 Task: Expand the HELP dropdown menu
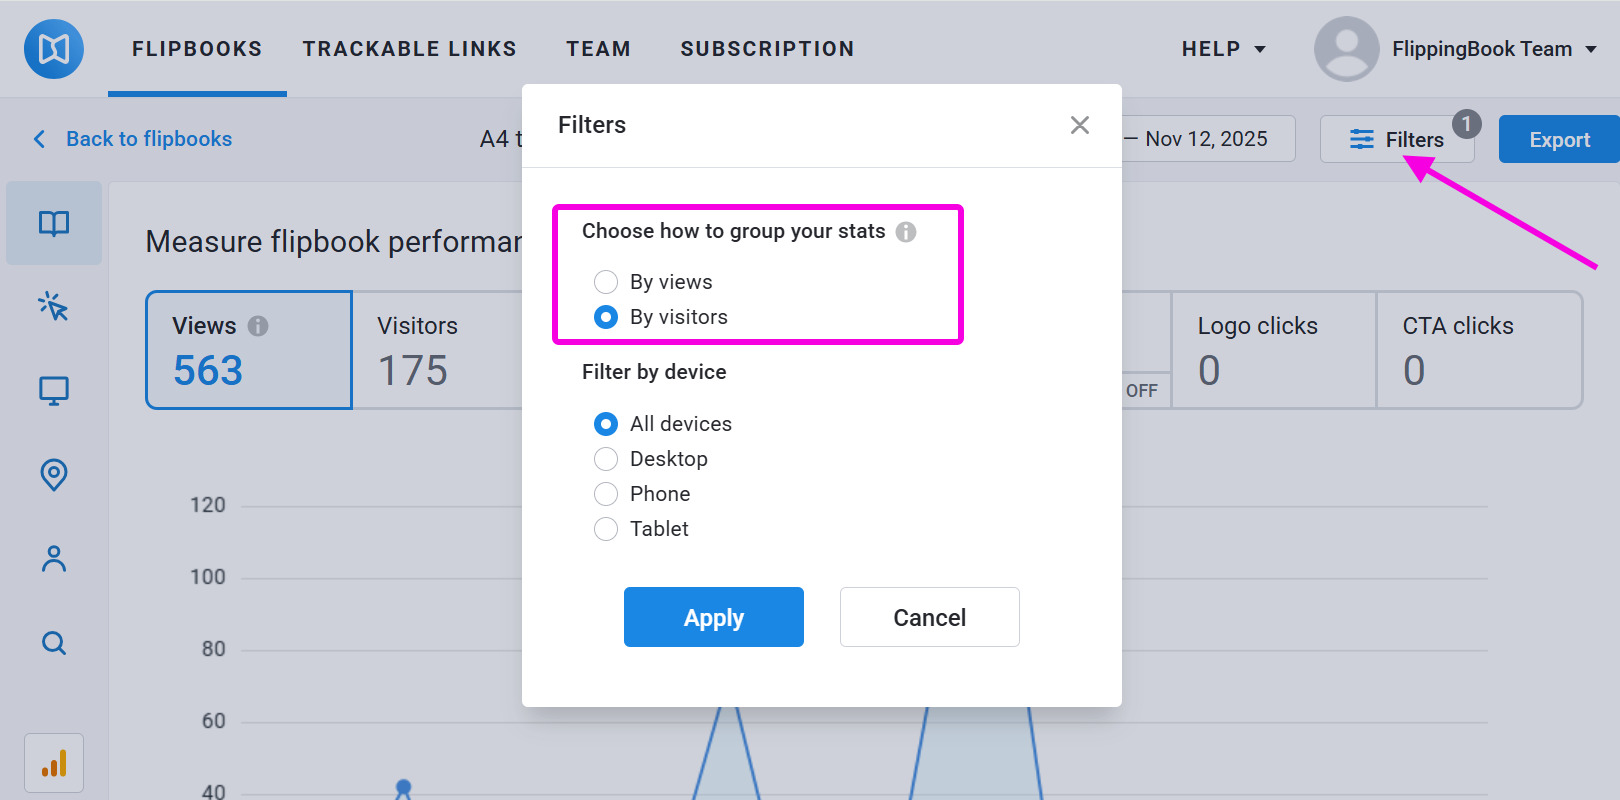pos(1223,49)
